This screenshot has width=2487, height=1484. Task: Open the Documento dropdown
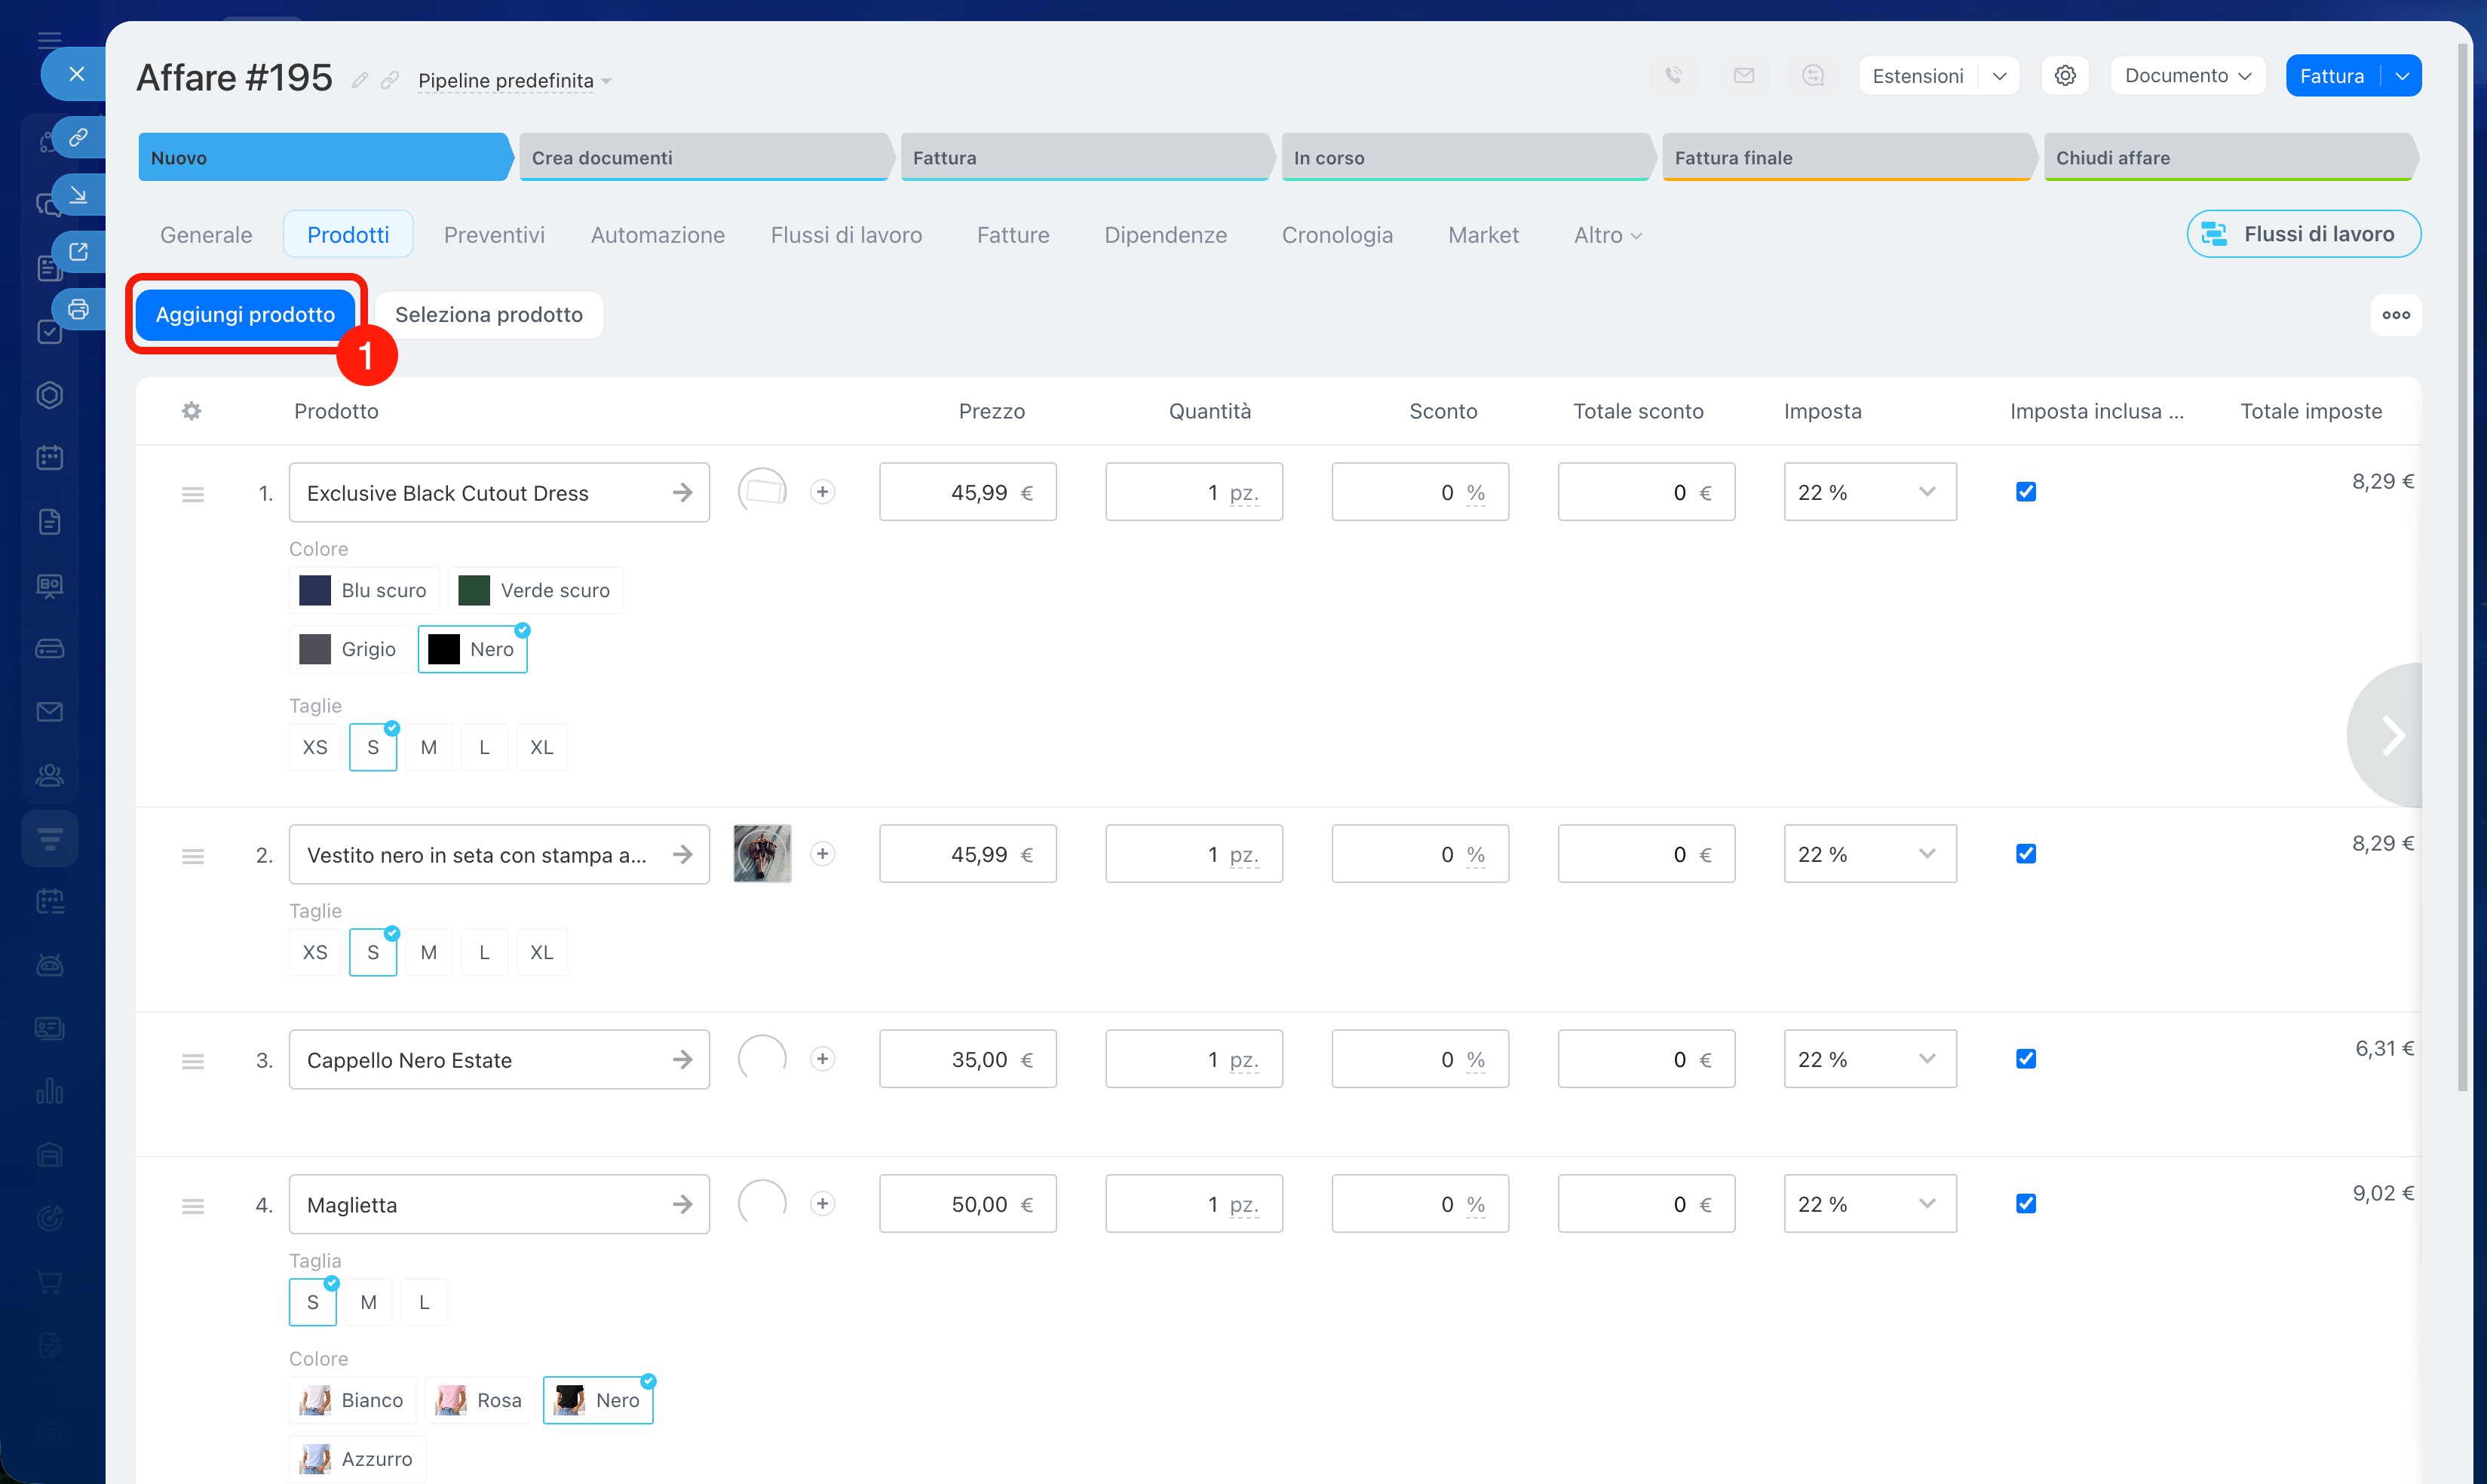2187,76
